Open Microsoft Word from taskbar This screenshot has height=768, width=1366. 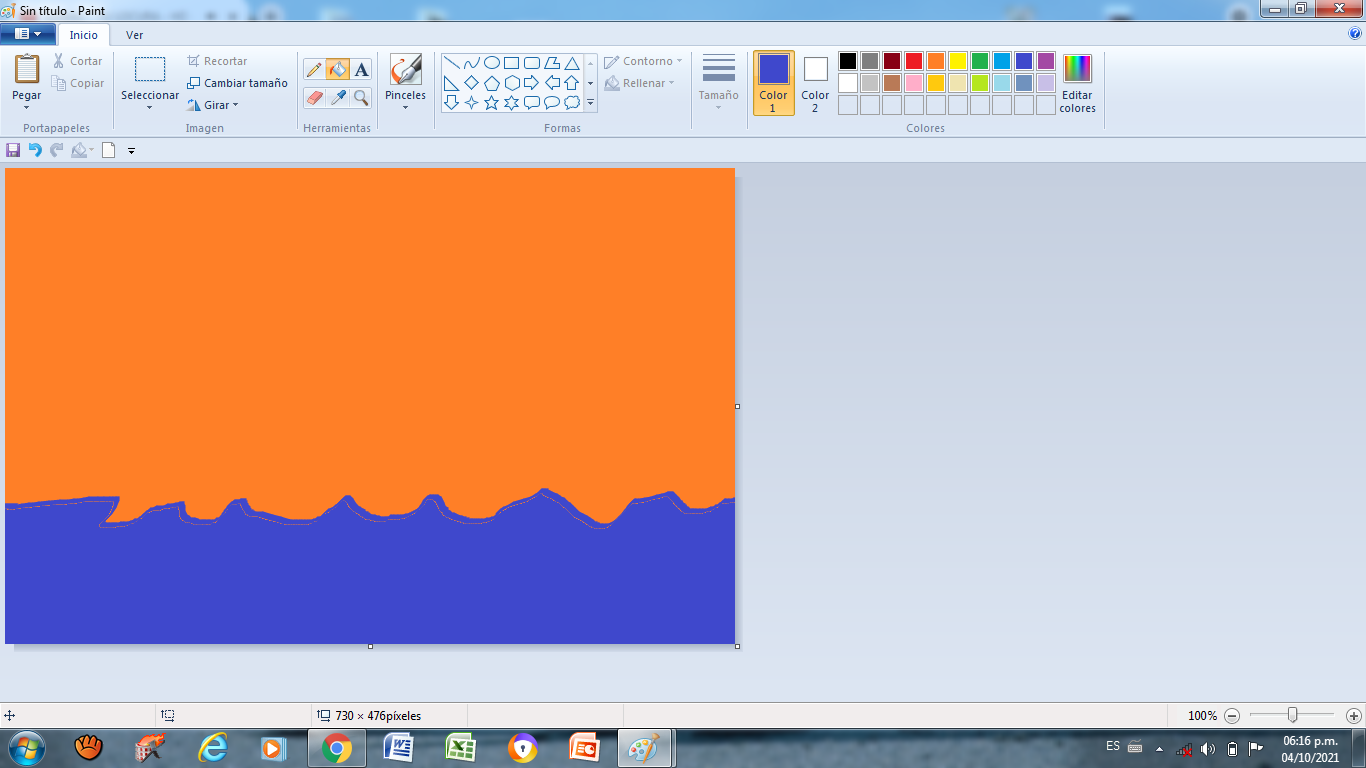(398, 748)
